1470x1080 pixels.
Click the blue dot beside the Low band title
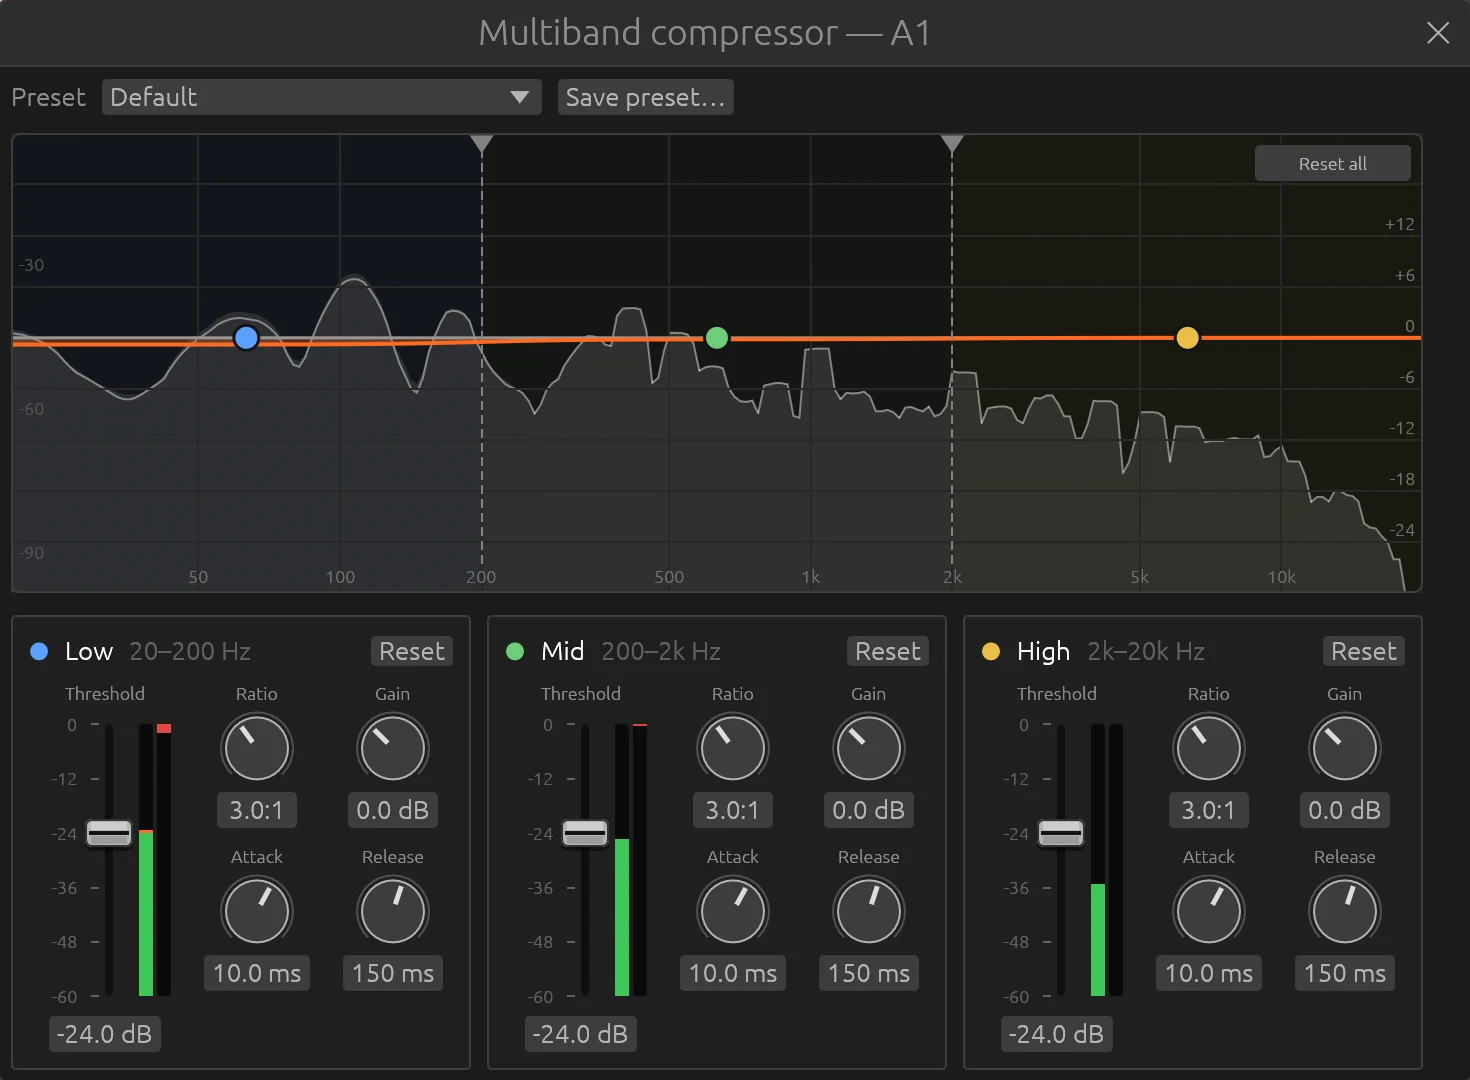tap(39, 651)
